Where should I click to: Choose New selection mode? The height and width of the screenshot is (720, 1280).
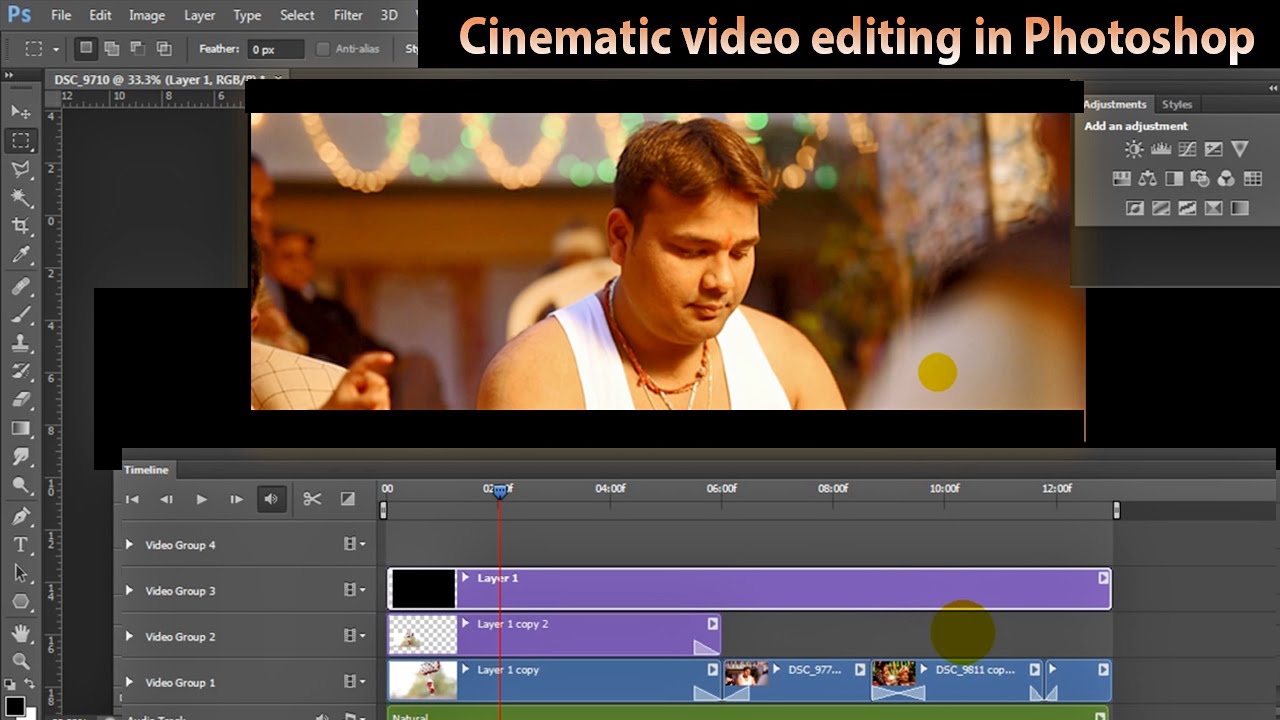[x=86, y=48]
